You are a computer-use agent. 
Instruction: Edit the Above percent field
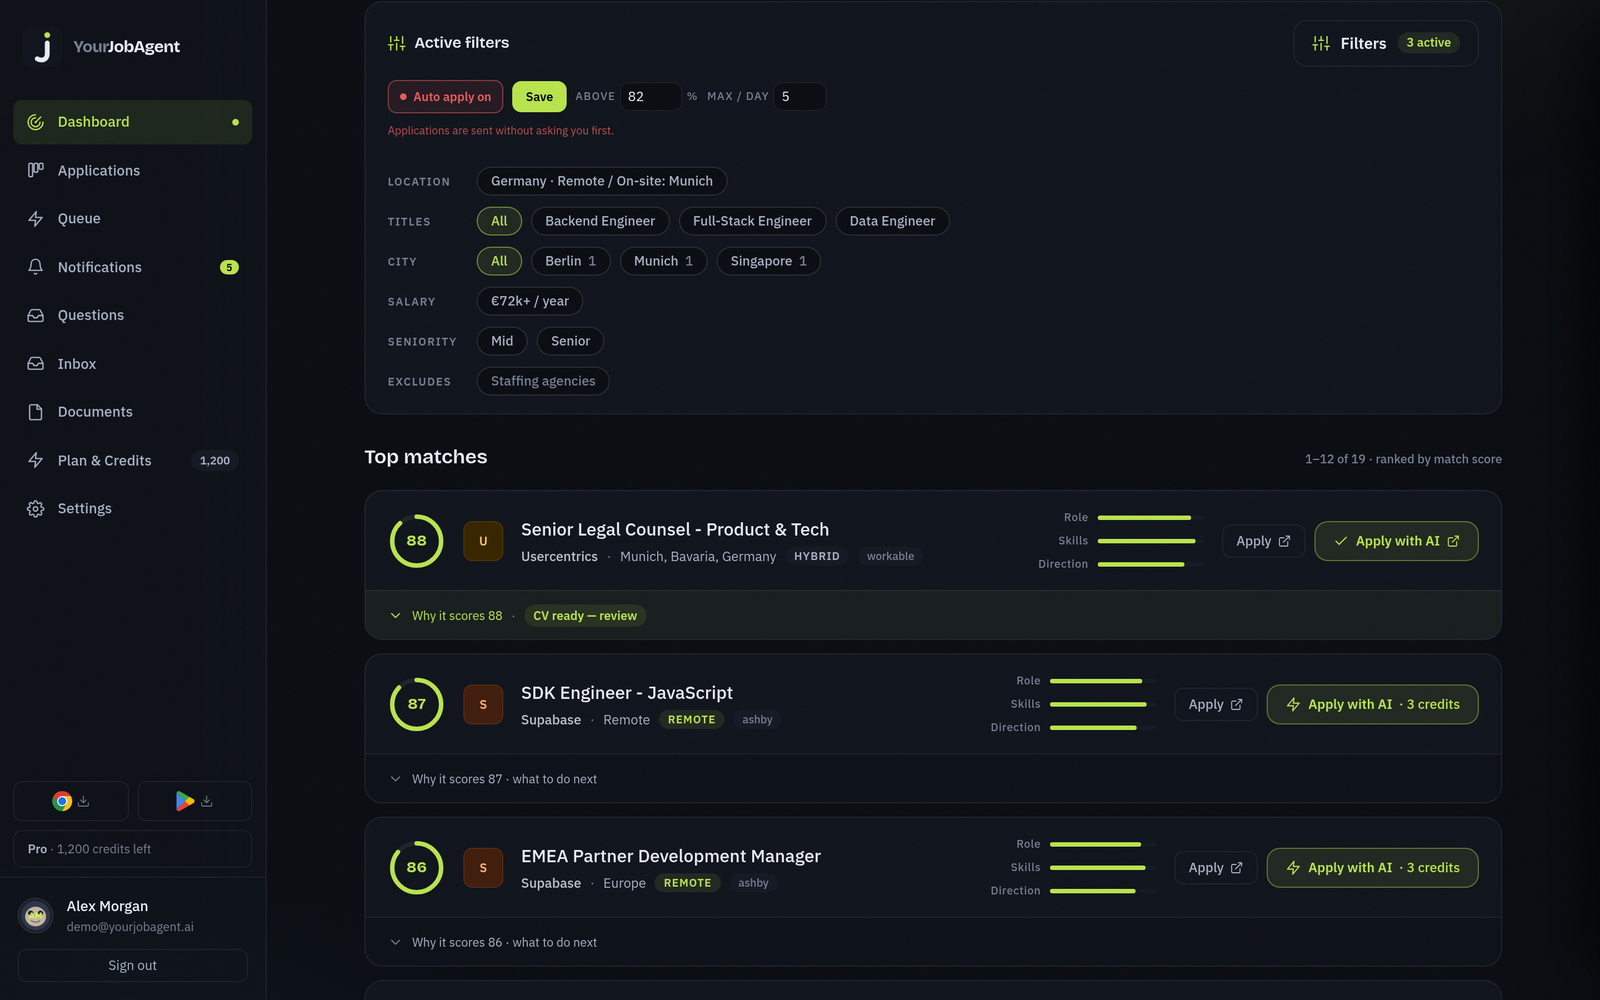pyautogui.click(x=651, y=97)
